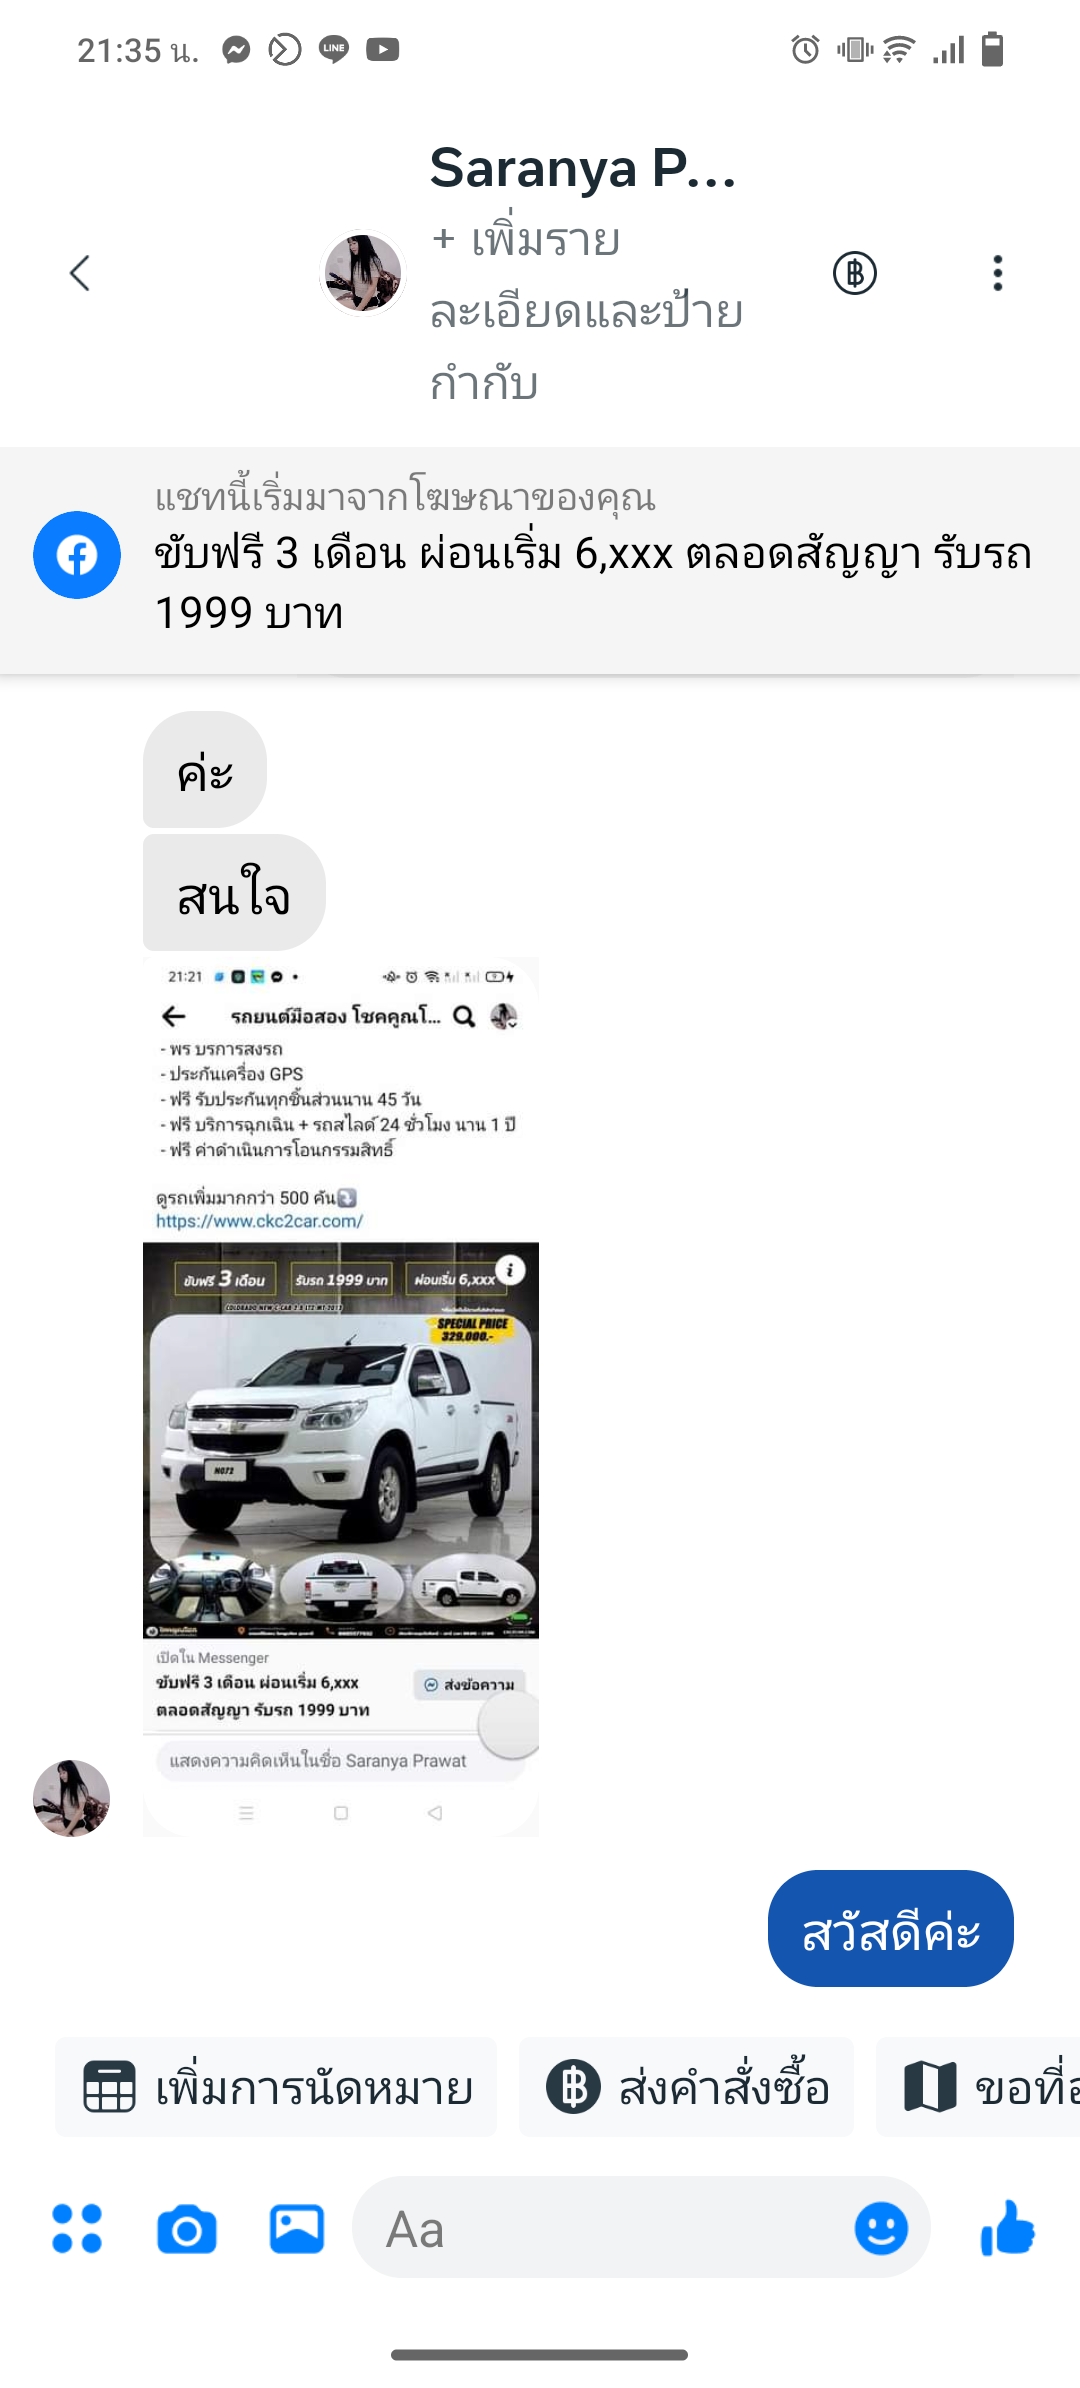Tap add details and labels text

tap(586, 312)
